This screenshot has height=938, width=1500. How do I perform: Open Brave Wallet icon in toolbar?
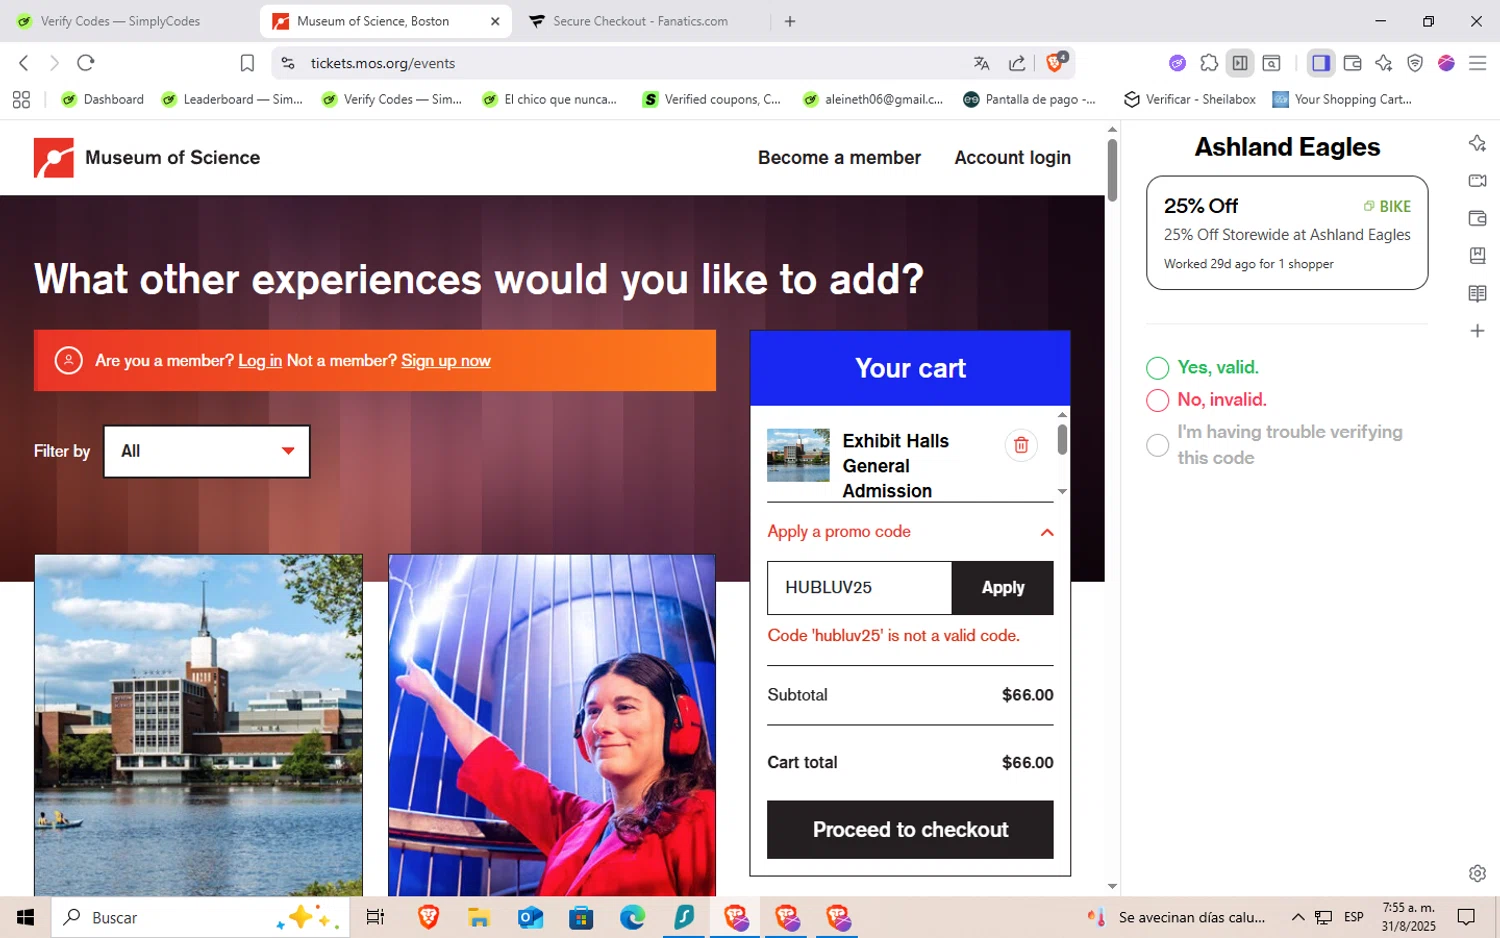pyautogui.click(x=1352, y=63)
